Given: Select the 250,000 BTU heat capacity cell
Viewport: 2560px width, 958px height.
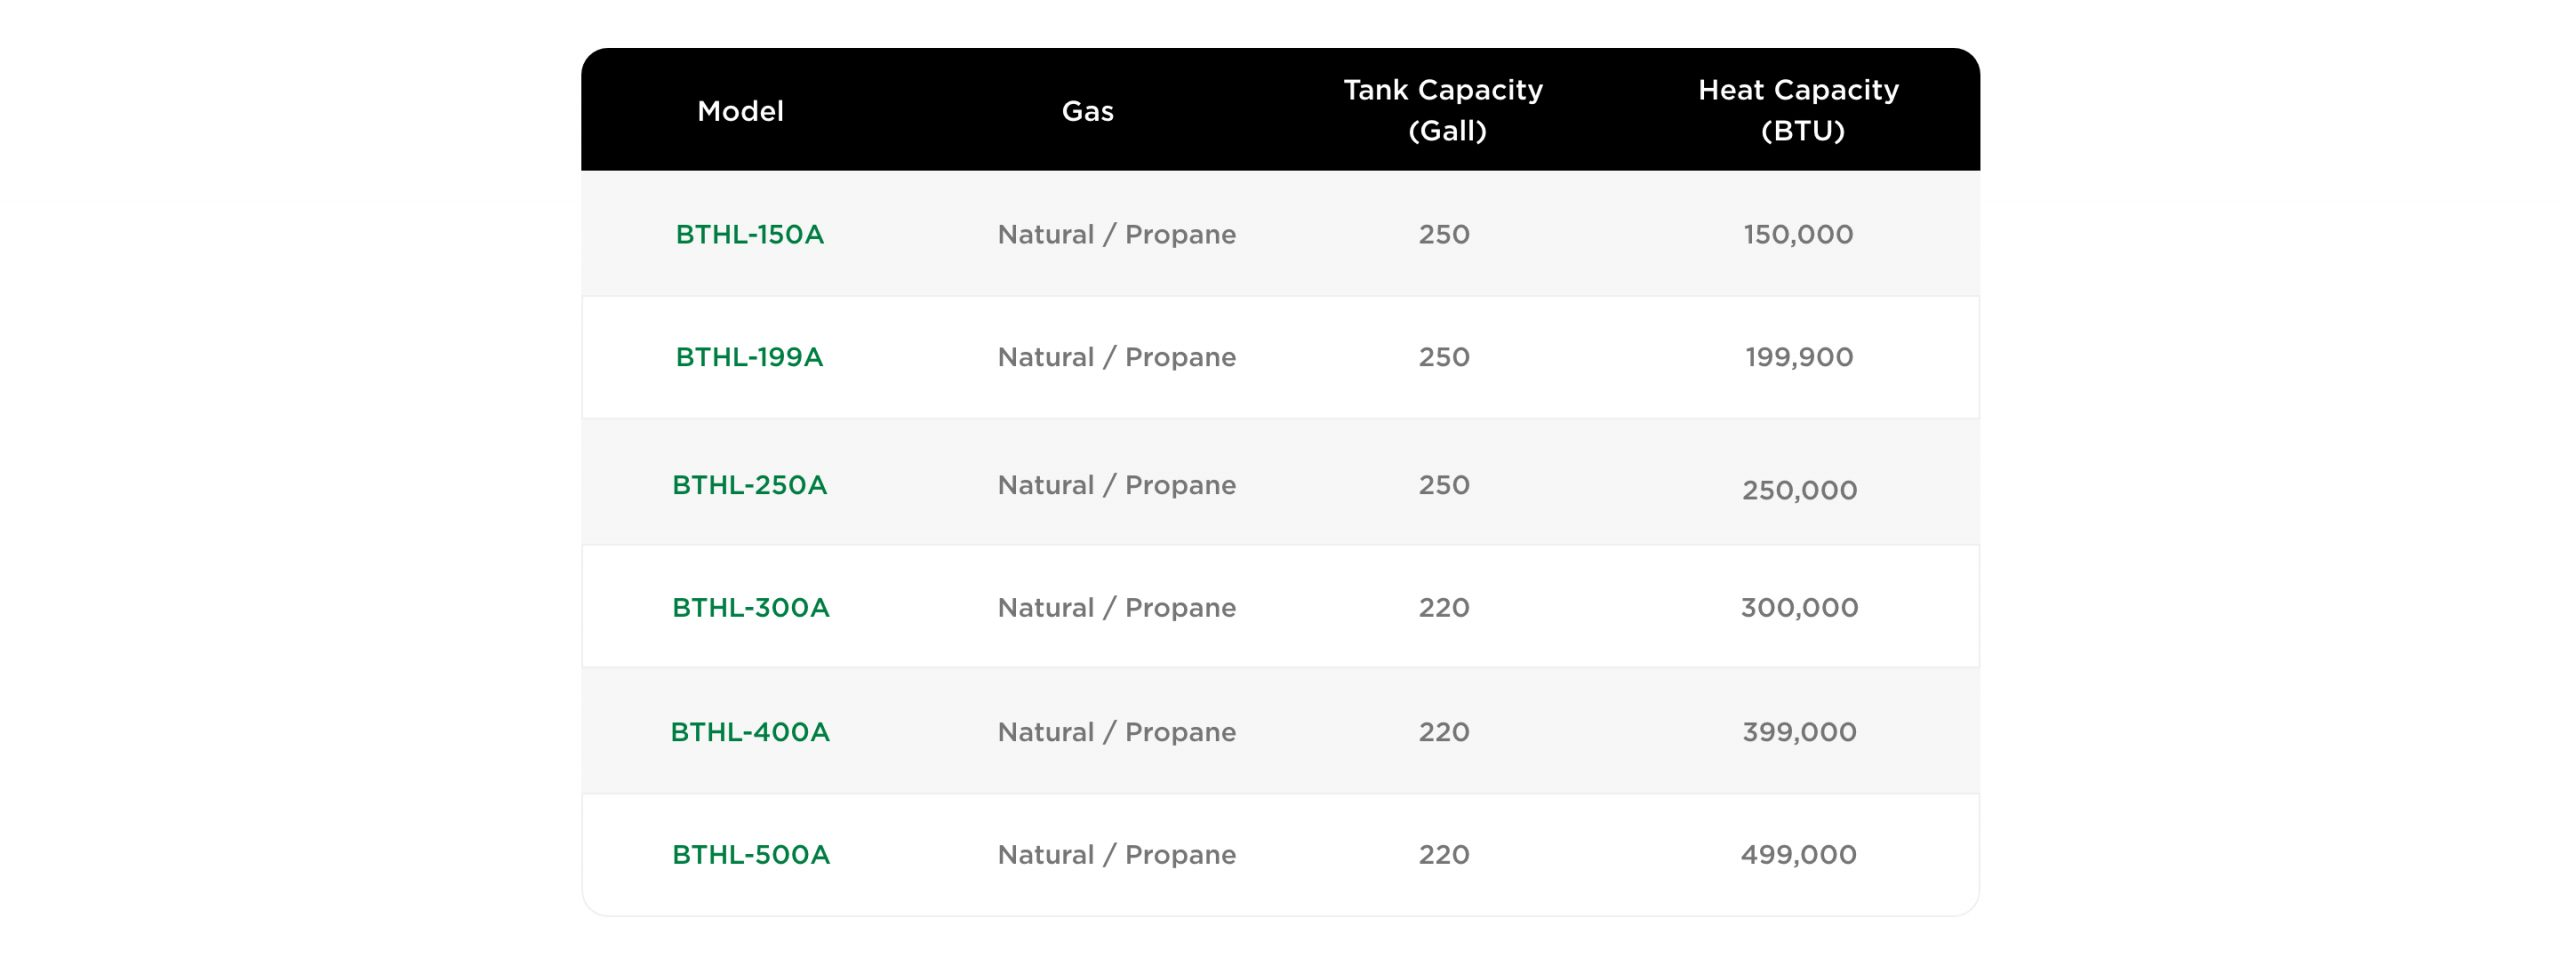Looking at the screenshot, I should (1799, 490).
